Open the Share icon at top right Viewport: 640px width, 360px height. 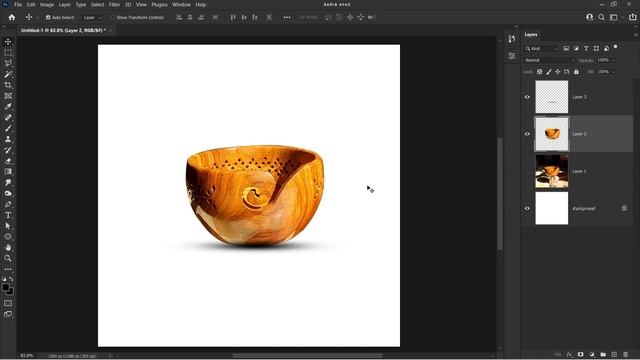[633, 17]
